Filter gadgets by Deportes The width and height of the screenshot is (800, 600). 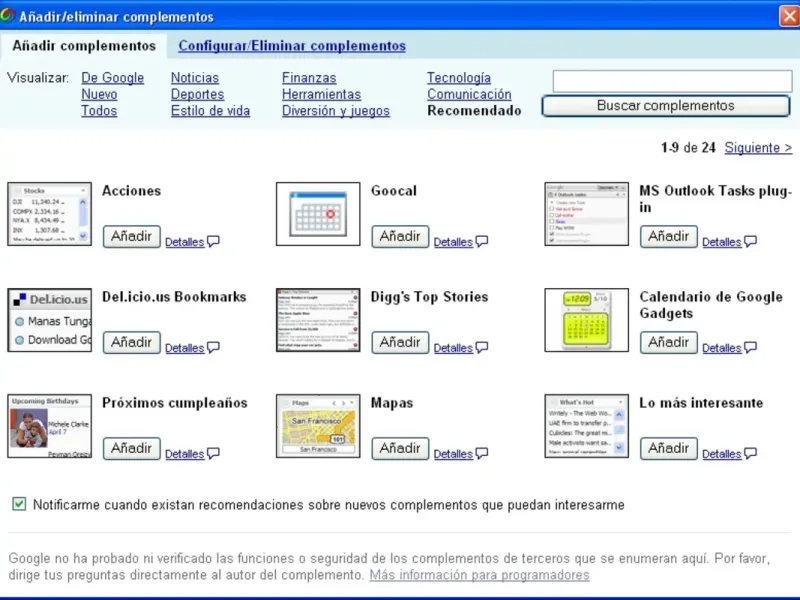tap(197, 94)
